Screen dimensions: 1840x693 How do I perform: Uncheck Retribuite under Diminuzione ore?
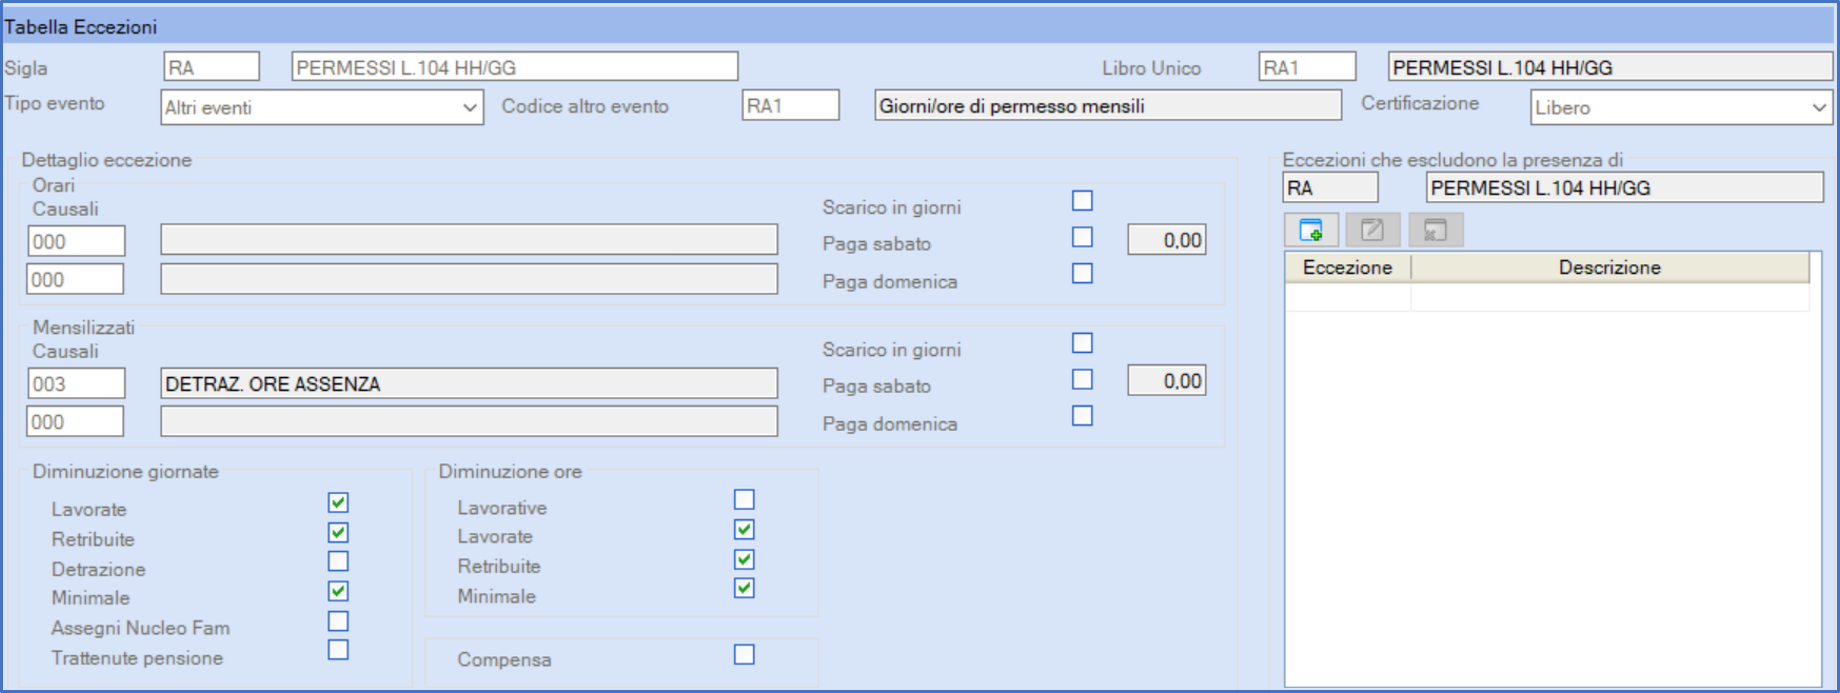(x=744, y=559)
